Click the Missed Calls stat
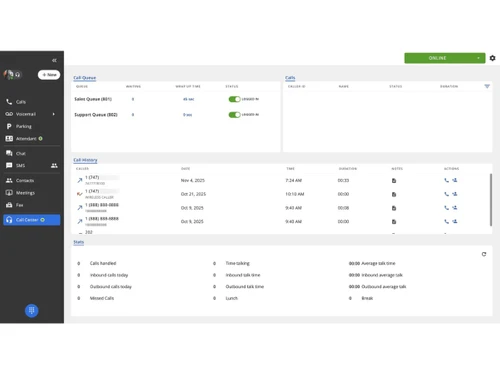 [x=102, y=298]
